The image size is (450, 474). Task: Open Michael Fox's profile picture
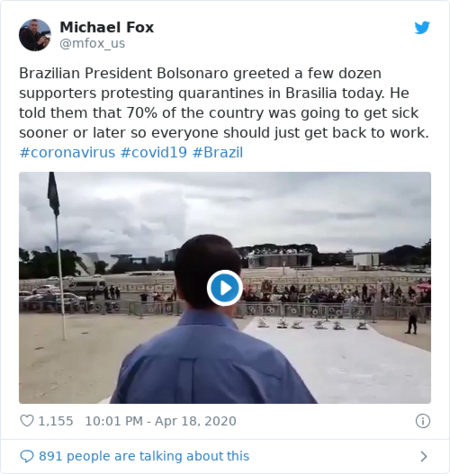coord(35,35)
